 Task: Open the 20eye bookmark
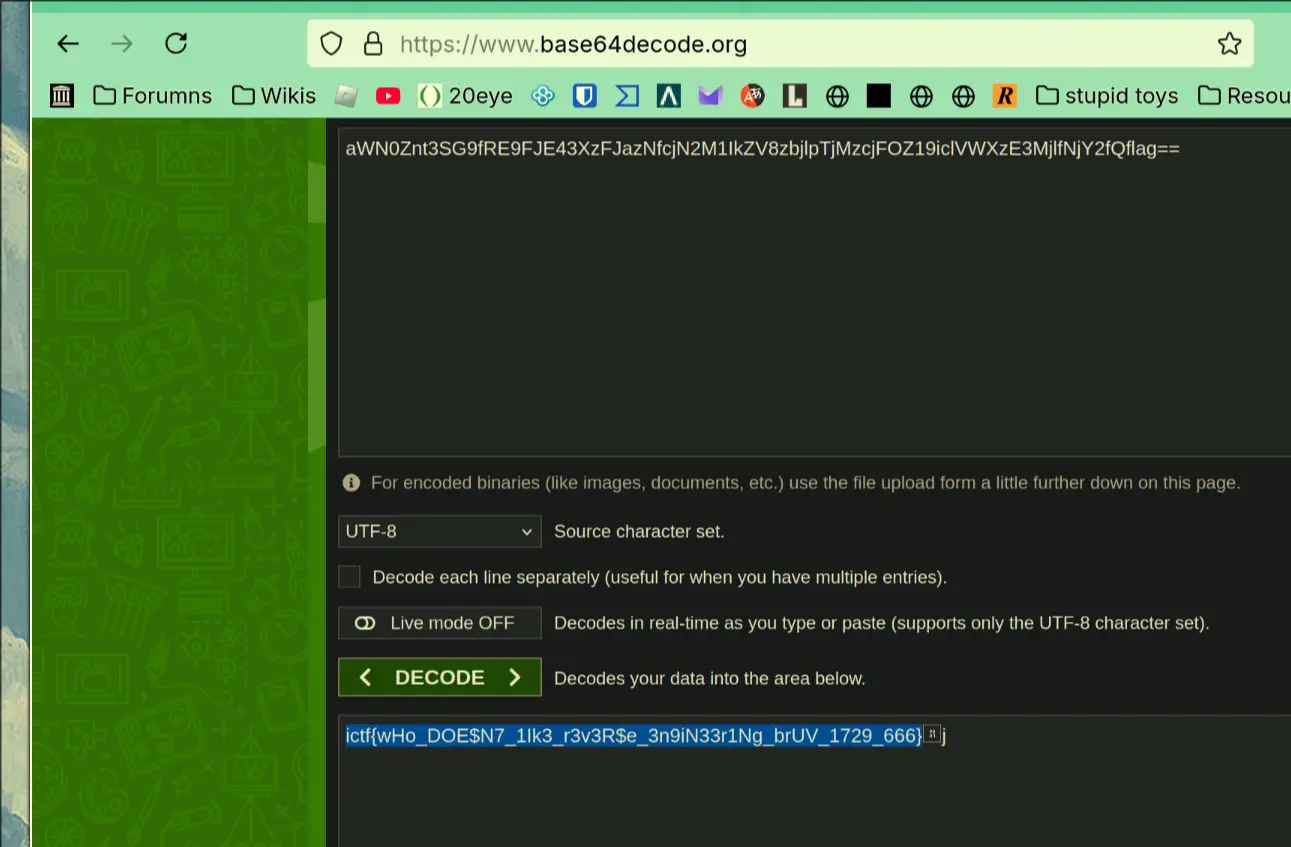(465, 96)
